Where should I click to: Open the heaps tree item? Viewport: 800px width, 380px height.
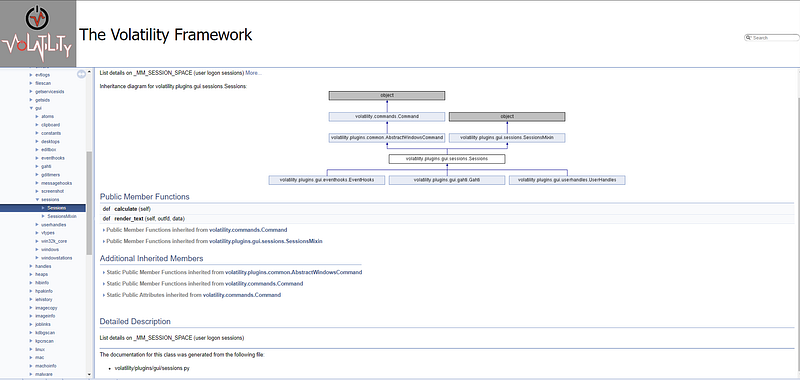coord(42,274)
